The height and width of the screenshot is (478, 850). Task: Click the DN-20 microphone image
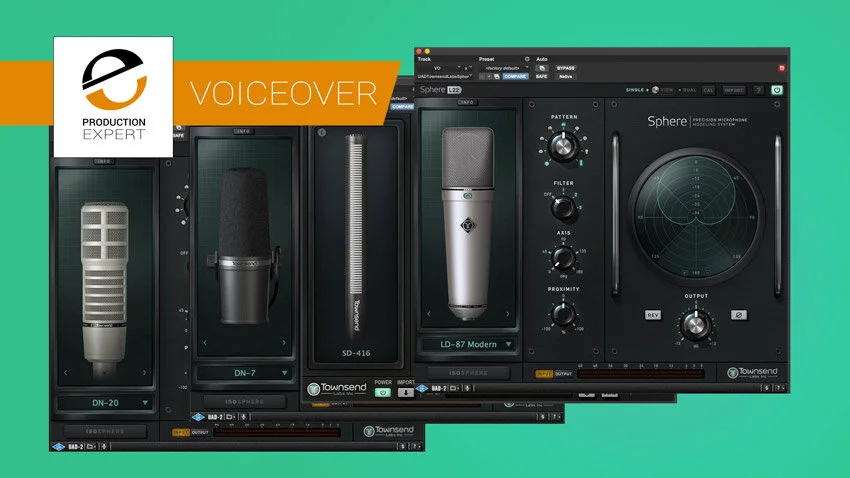[x=105, y=289]
